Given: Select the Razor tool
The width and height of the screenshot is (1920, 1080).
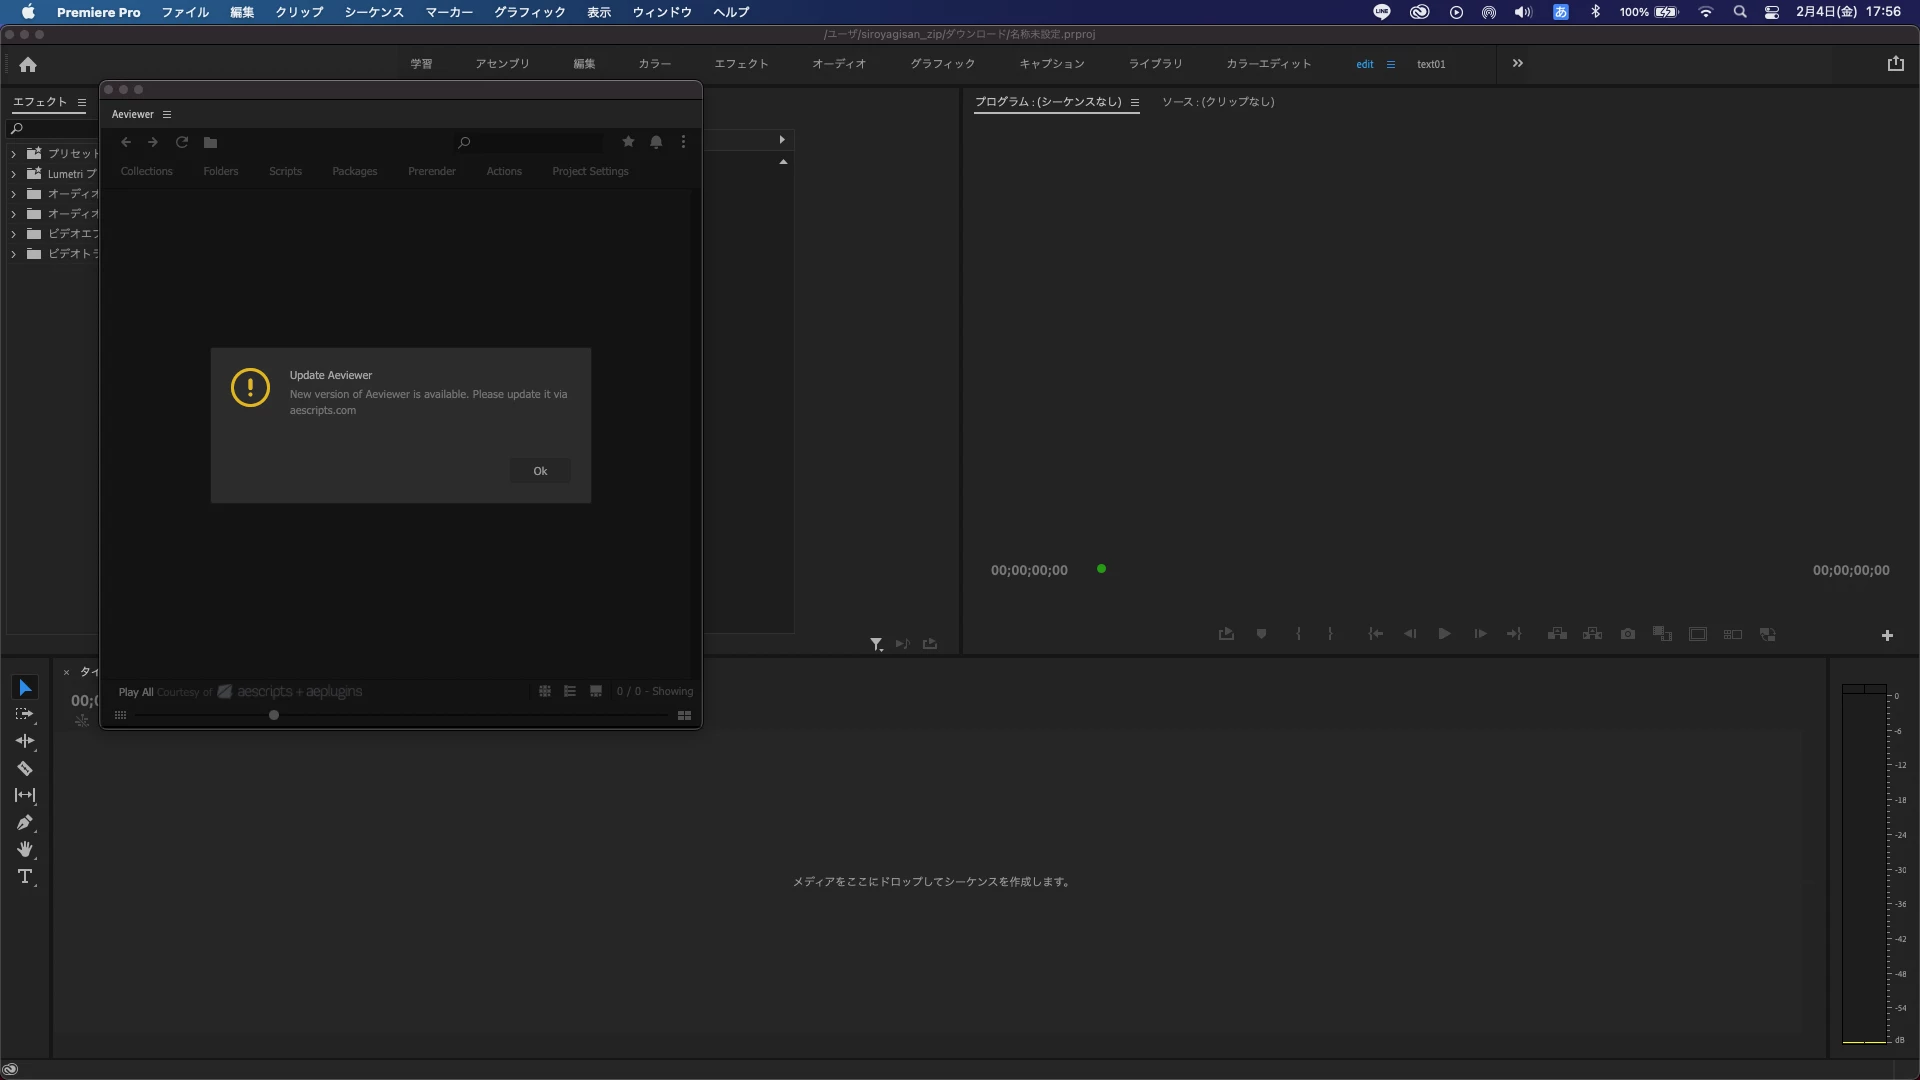Looking at the screenshot, I should click(25, 768).
